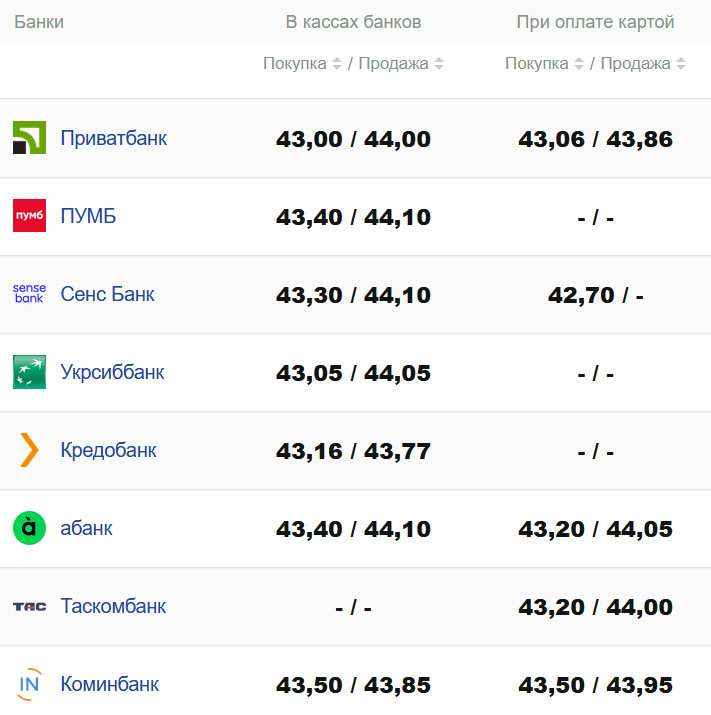This screenshot has width=711, height=715.
Task: Click the ПУМБ red logo icon
Action: [x=29, y=216]
